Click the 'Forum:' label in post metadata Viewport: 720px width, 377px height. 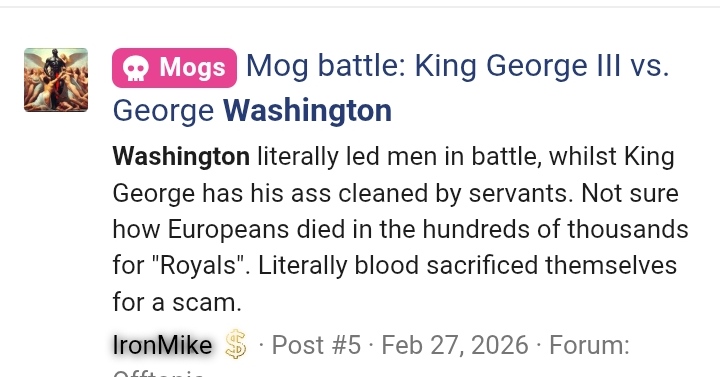click(x=589, y=345)
